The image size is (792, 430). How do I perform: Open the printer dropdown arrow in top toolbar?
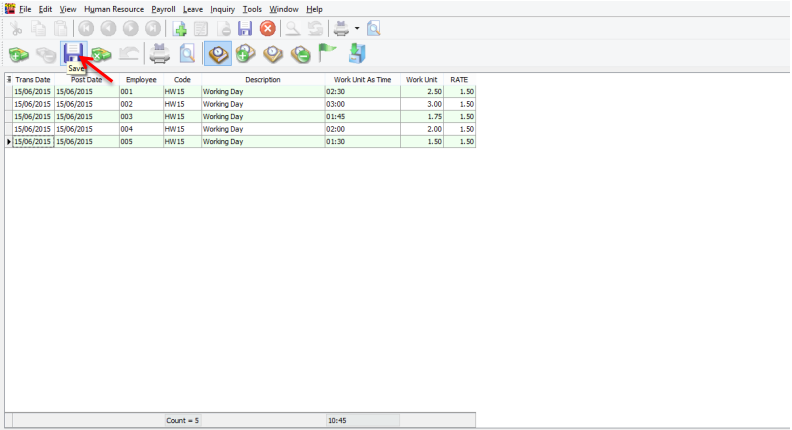tap(356, 28)
